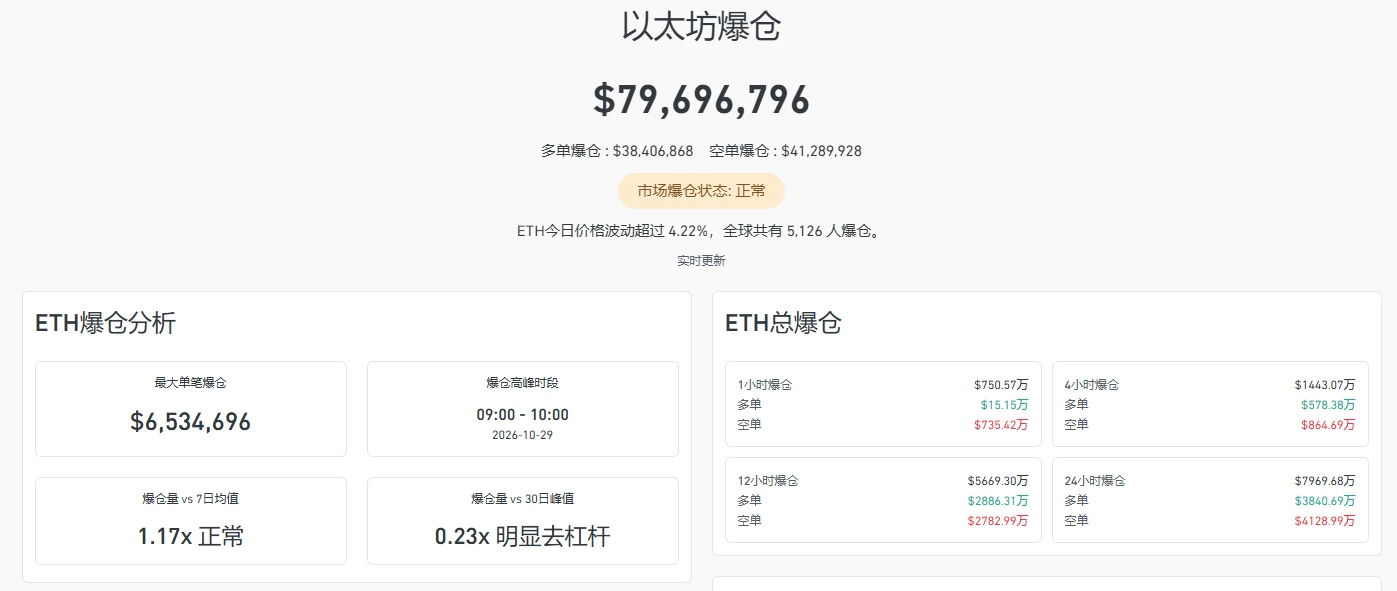Click the 市场爆仓状态: 正常 status badge
The image size is (1397, 591).
click(701, 191)
